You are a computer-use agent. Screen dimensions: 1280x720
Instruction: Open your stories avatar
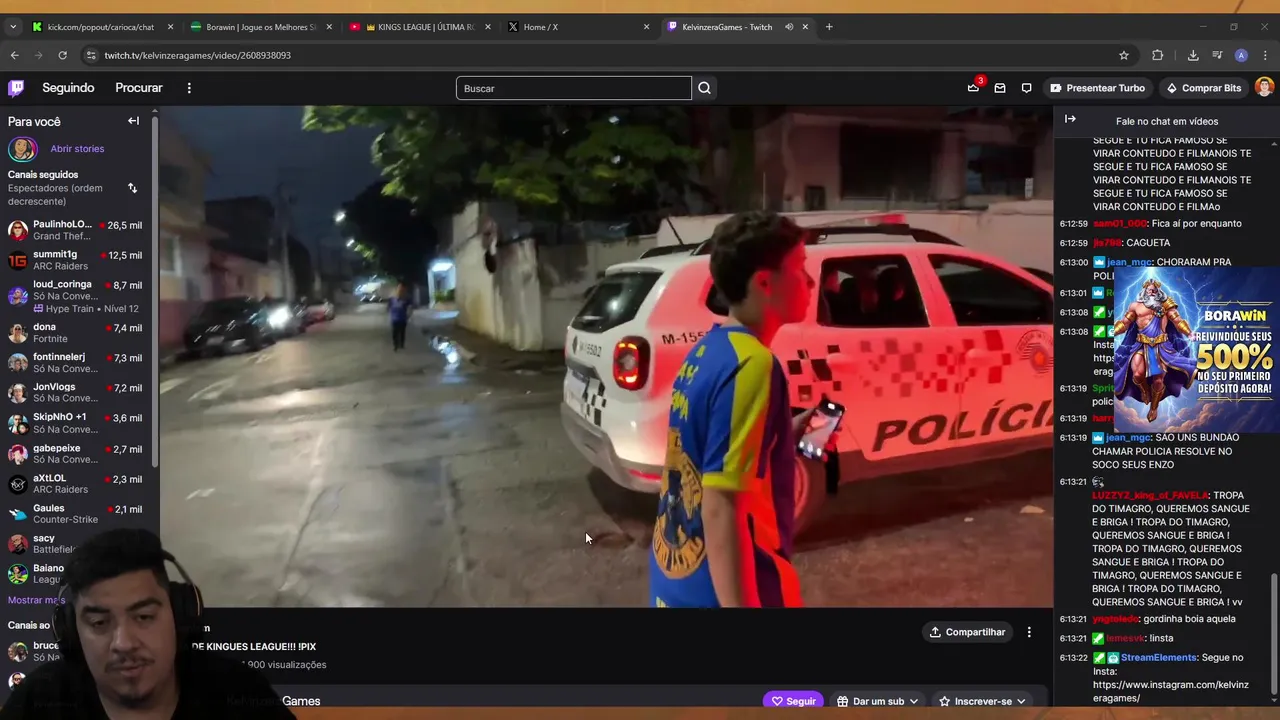point(22,149)
